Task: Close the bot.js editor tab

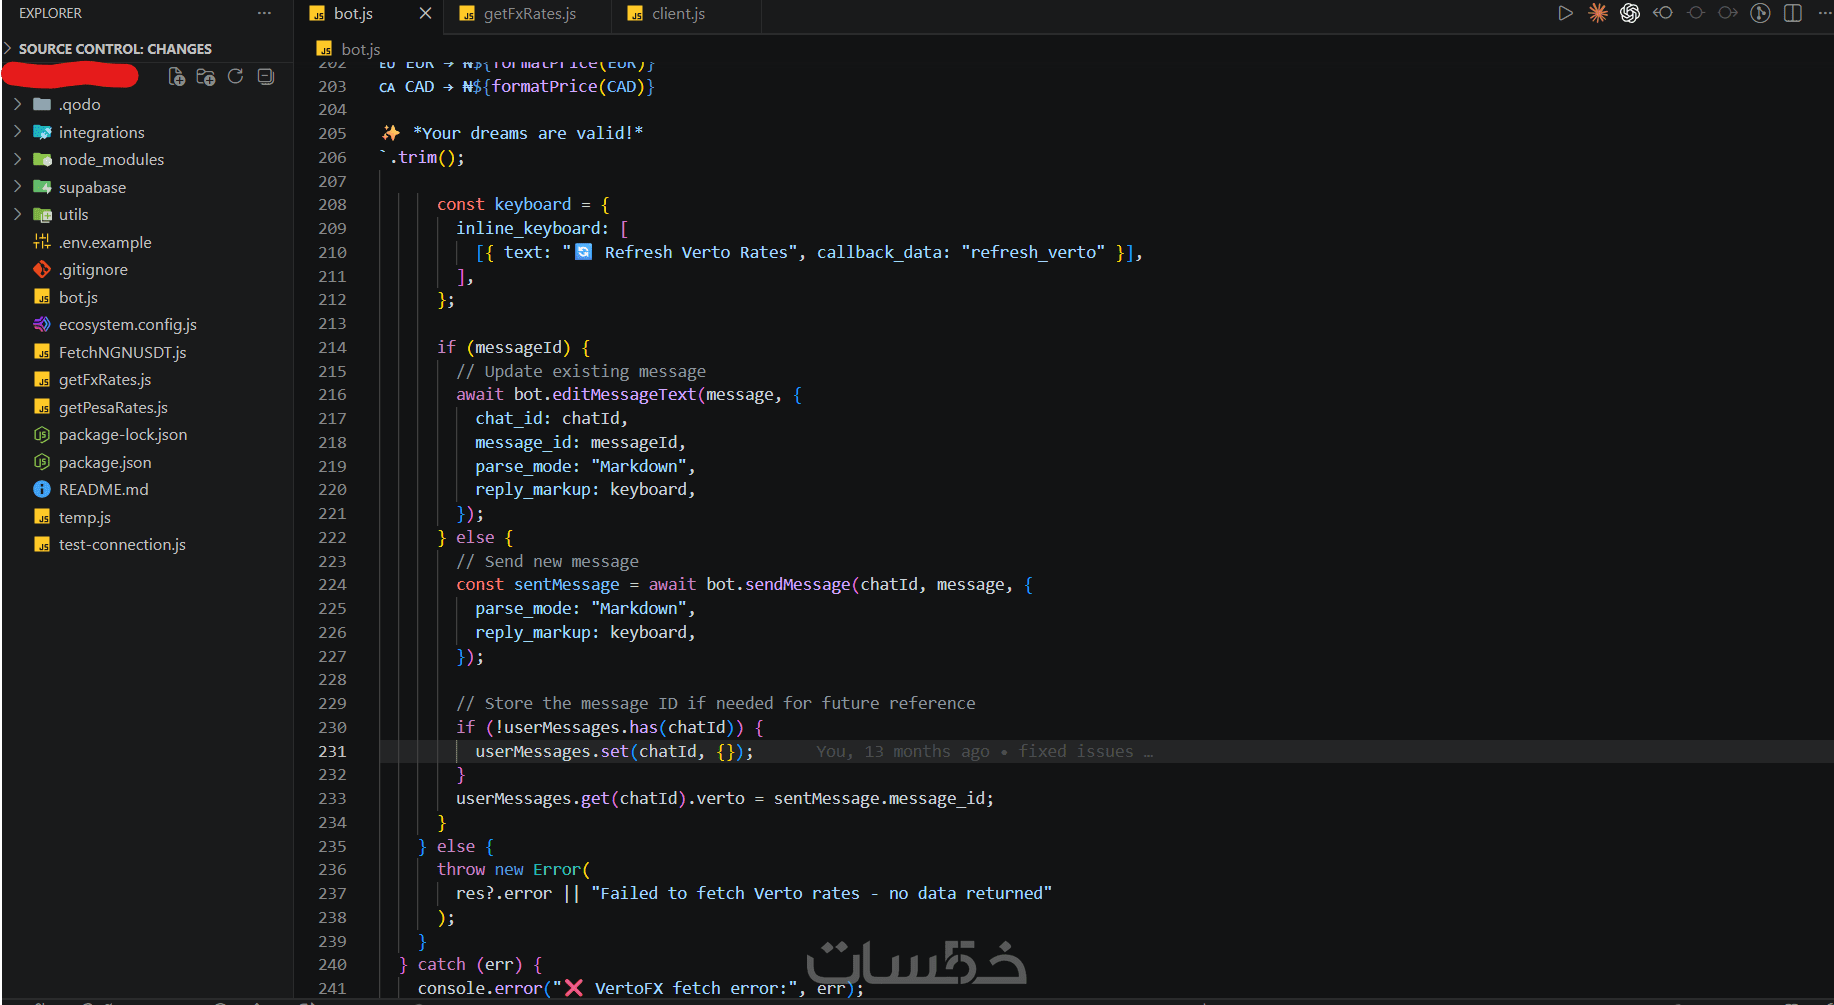Action: tap(425, 14)
